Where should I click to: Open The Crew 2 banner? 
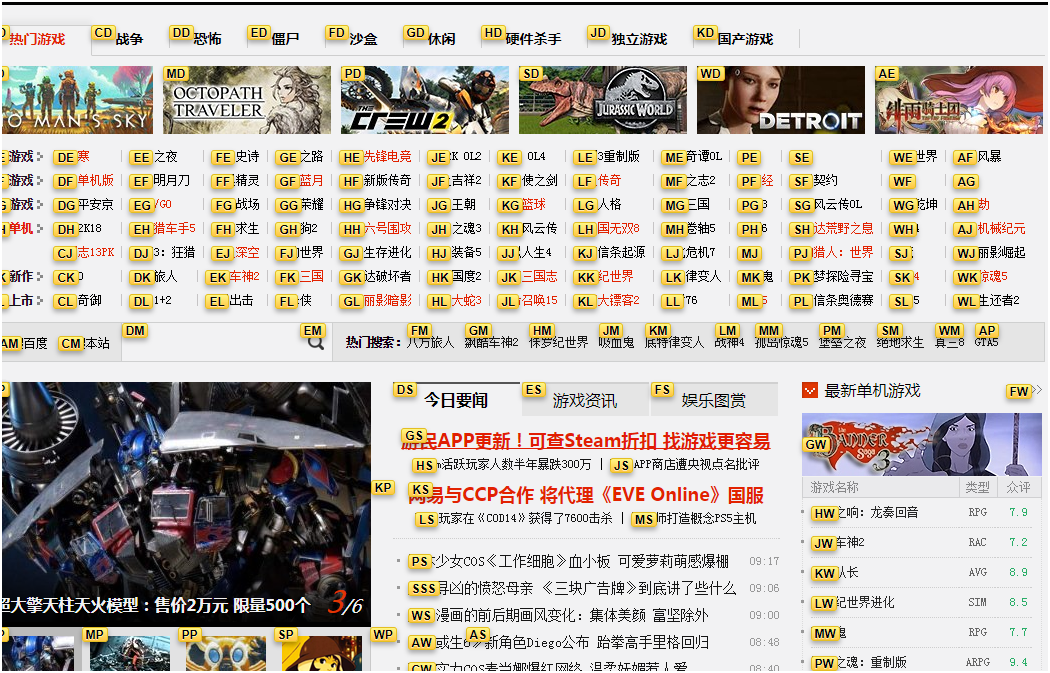coord(425,100)
